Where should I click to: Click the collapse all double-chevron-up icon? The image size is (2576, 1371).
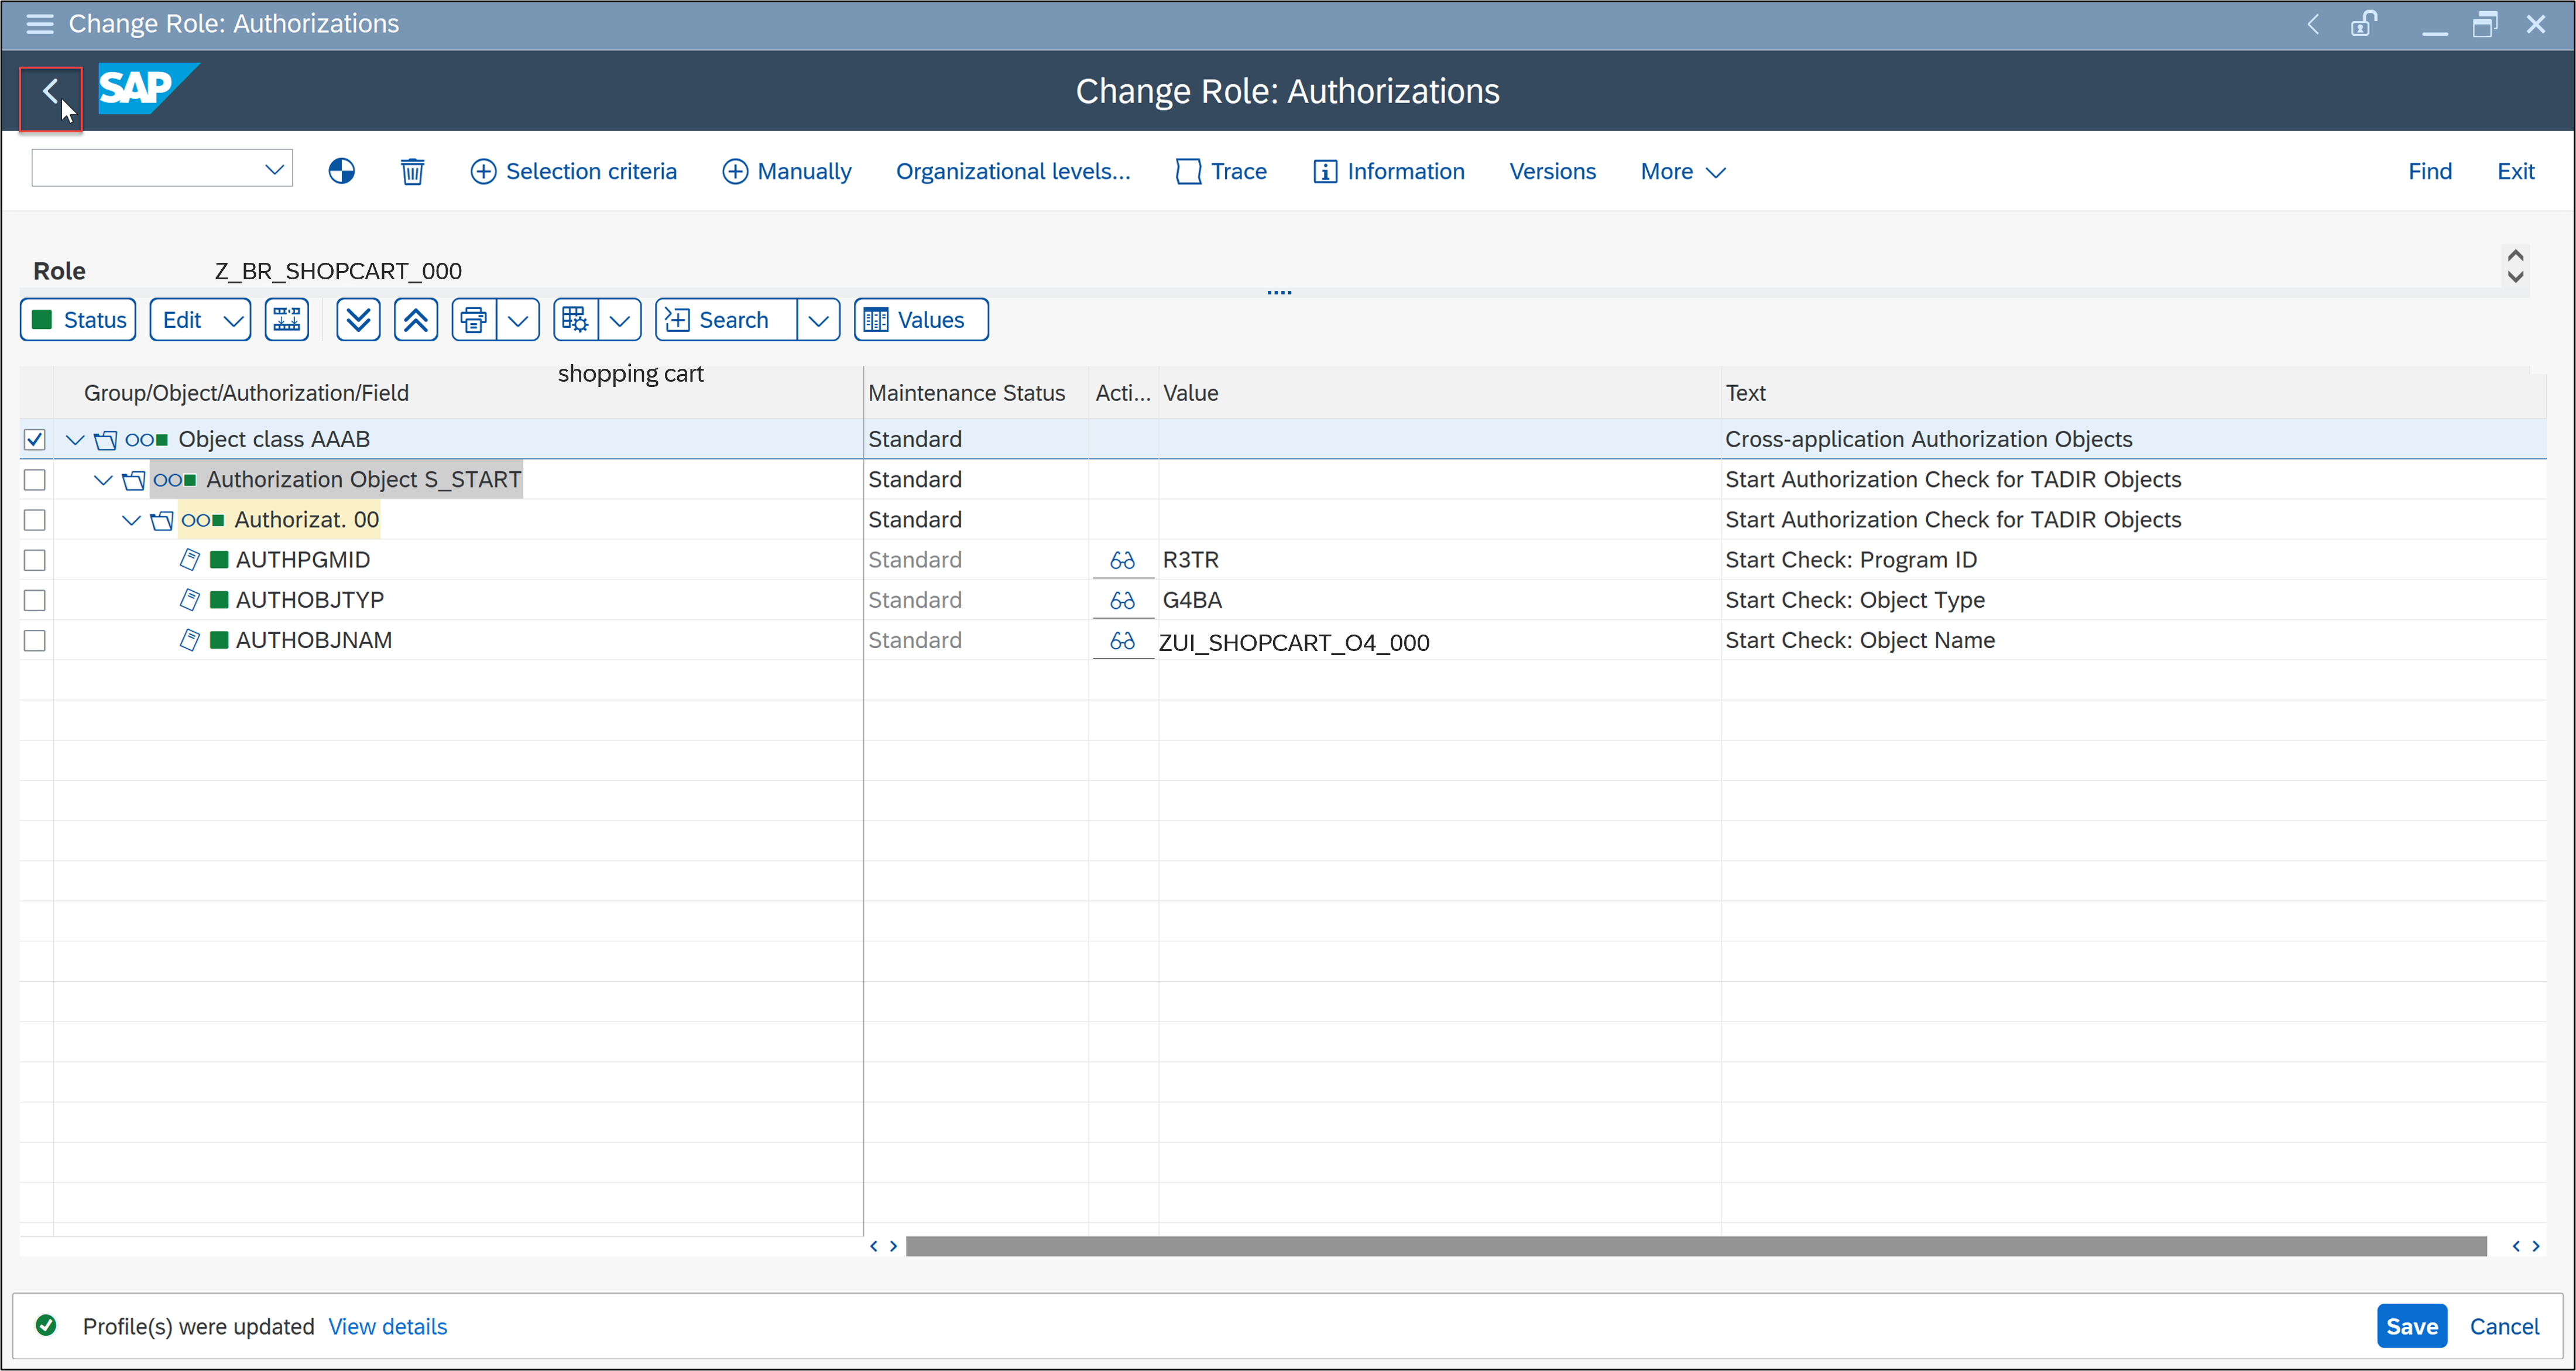pyautogui.click(x=416, y=320)
